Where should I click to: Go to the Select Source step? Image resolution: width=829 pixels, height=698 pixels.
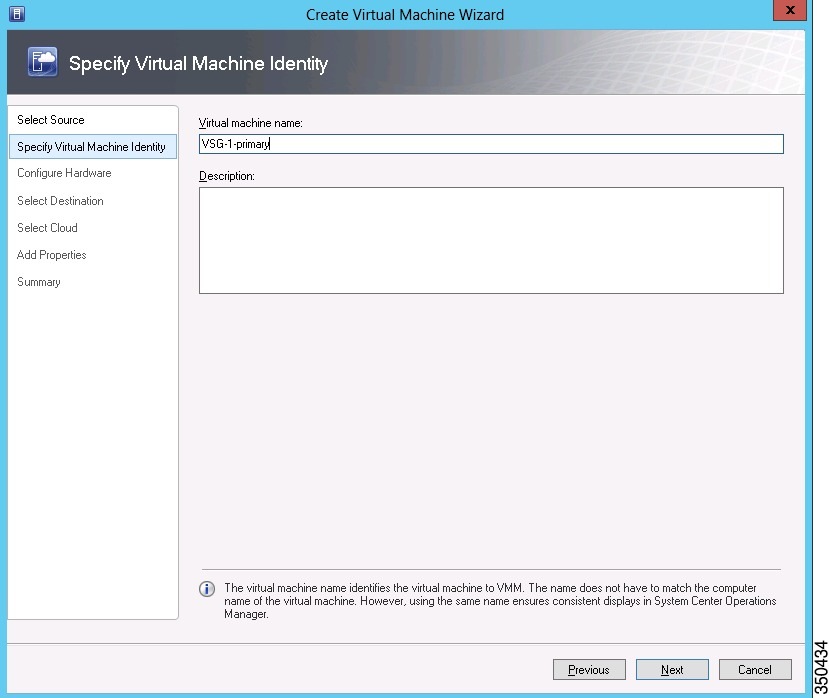(x=51, y=120)
